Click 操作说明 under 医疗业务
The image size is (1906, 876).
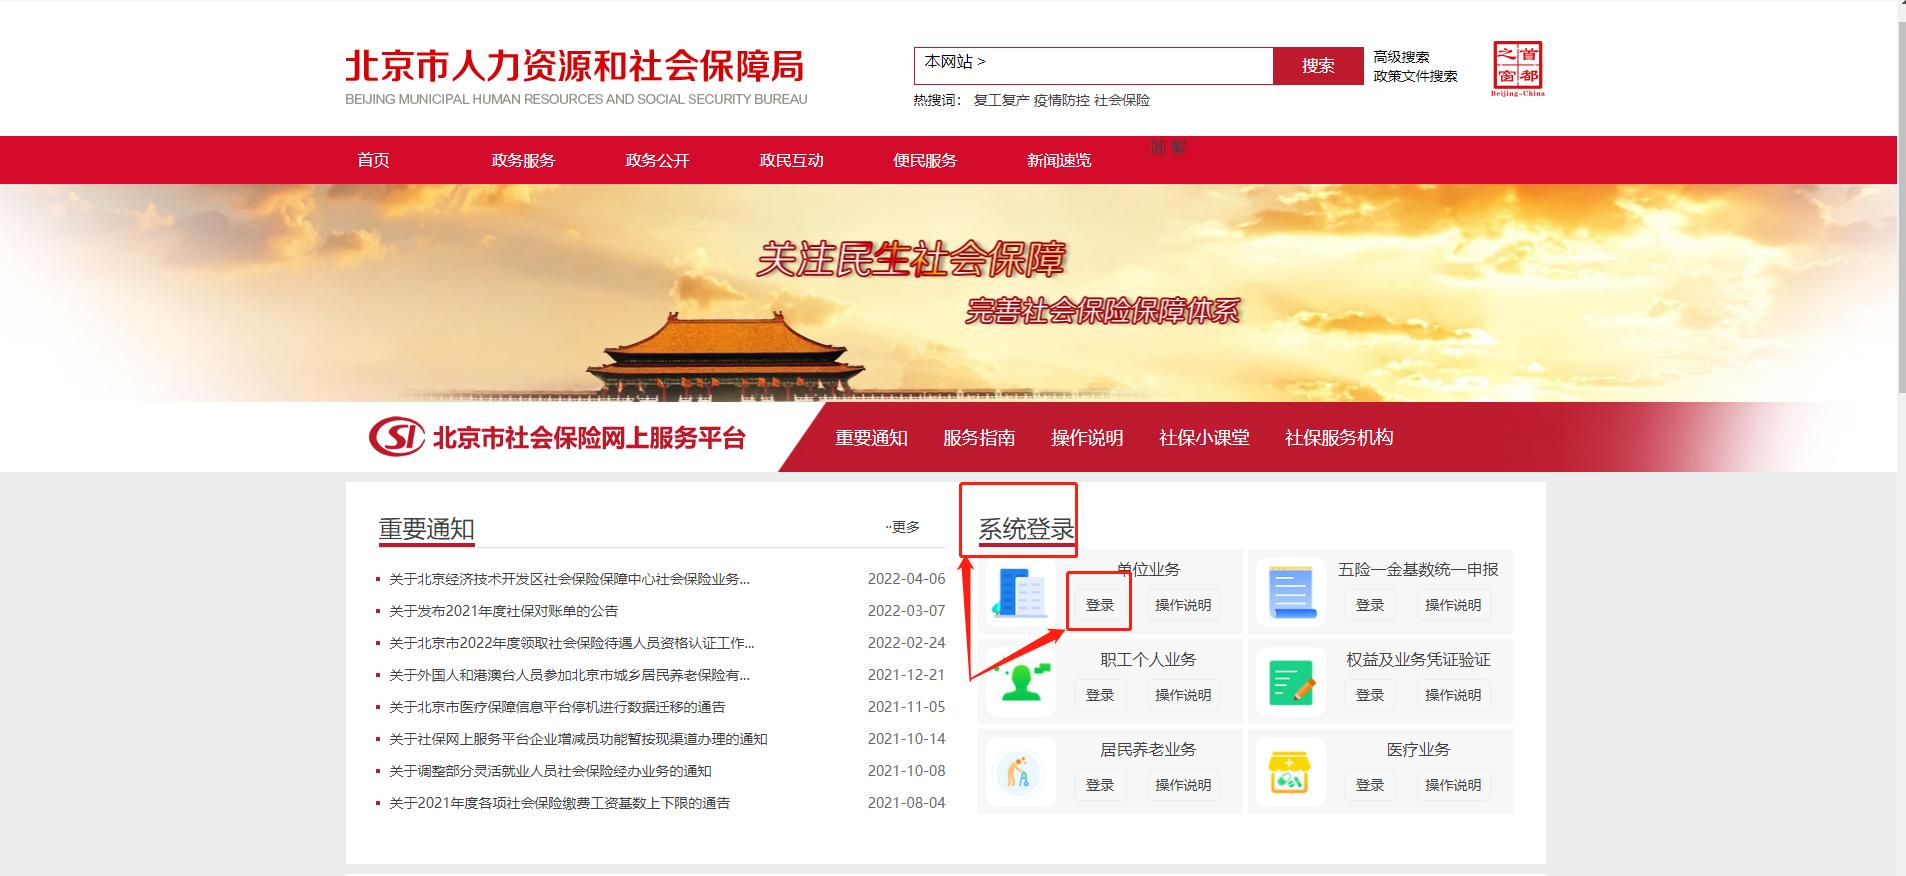(1453, 785)
